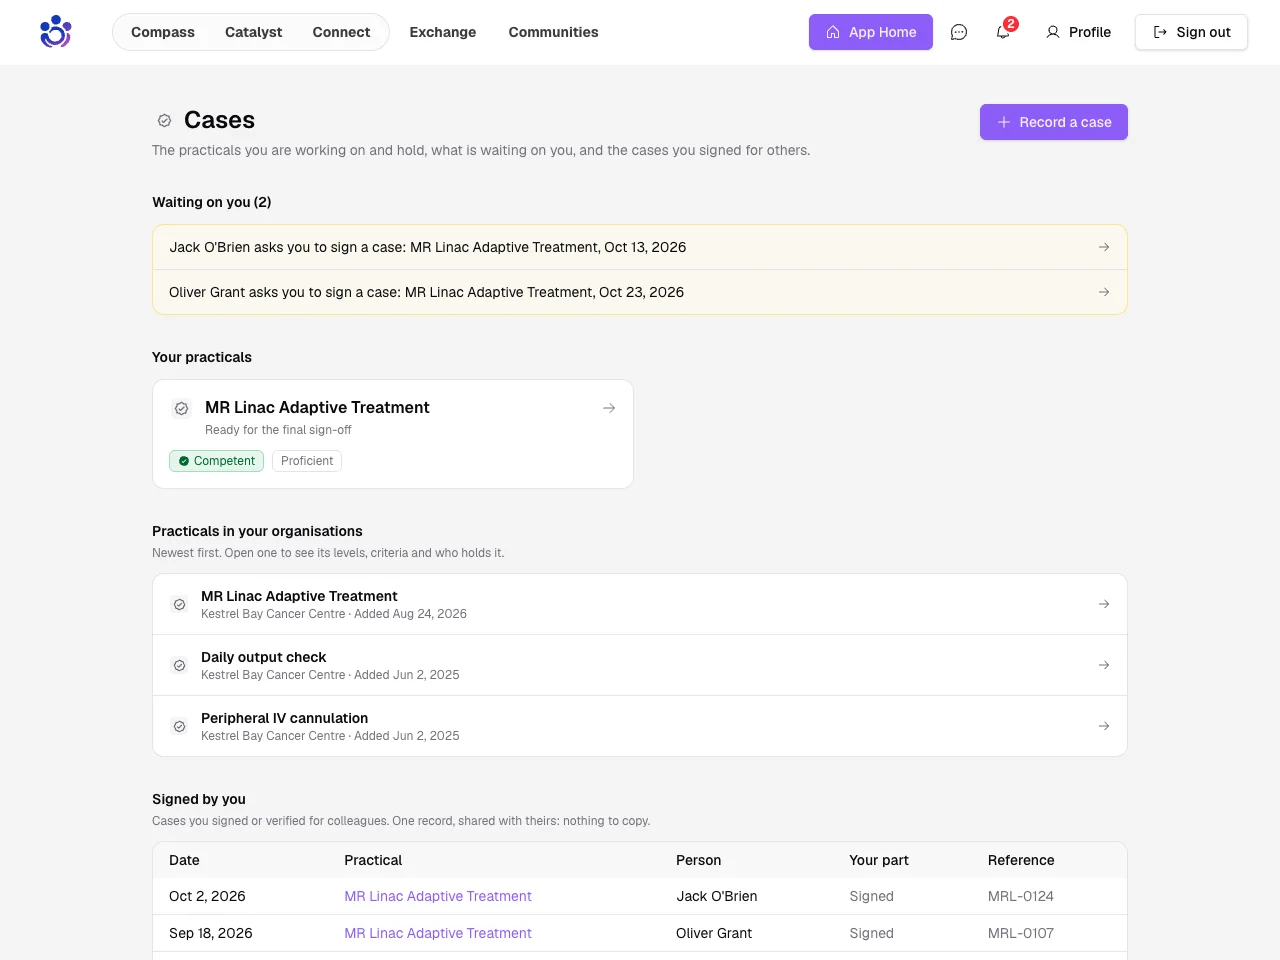Click the Practical column header
Viewport: 1280px width, 960px height.
pos(373,860)
